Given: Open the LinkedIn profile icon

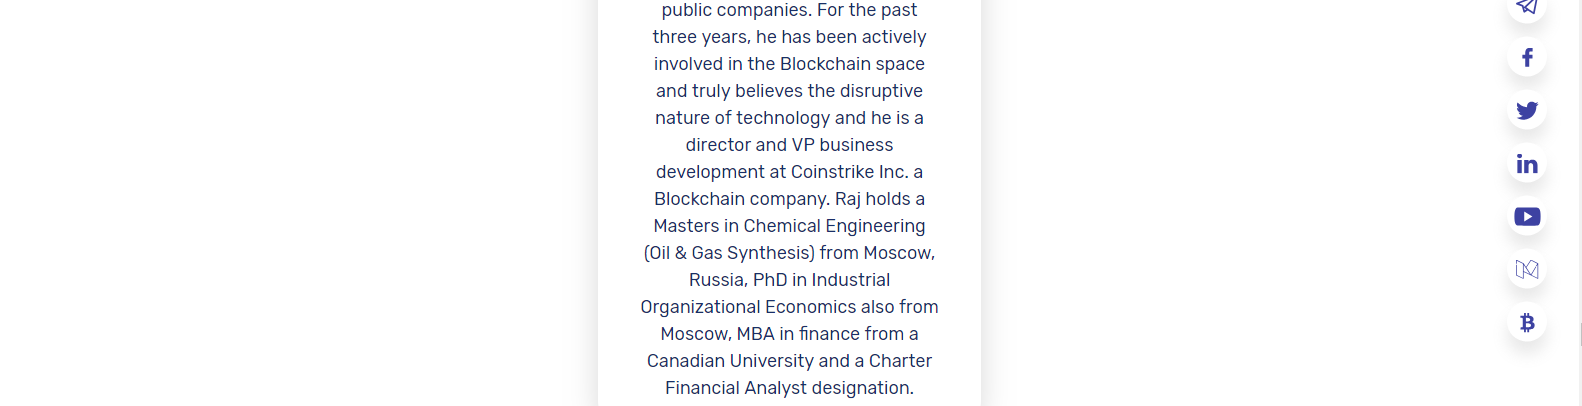Looking at the screenshot, I should click(x=1527, y=164).
